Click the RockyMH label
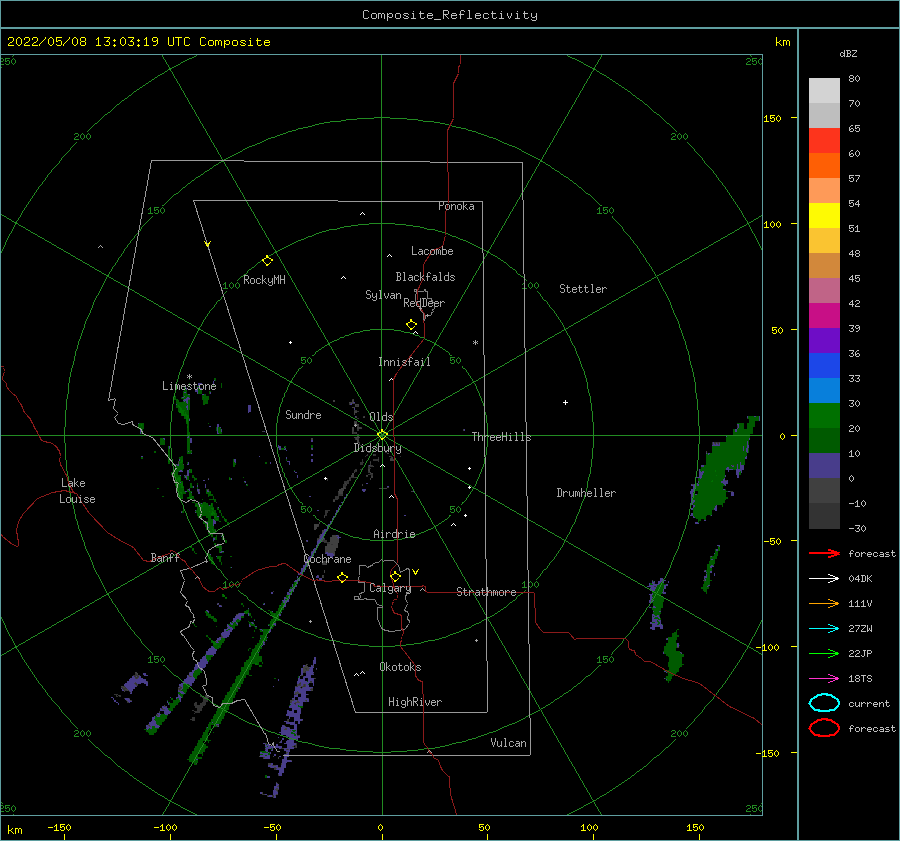Viewport: 900px width, 841px height. (x=264, y=280)
